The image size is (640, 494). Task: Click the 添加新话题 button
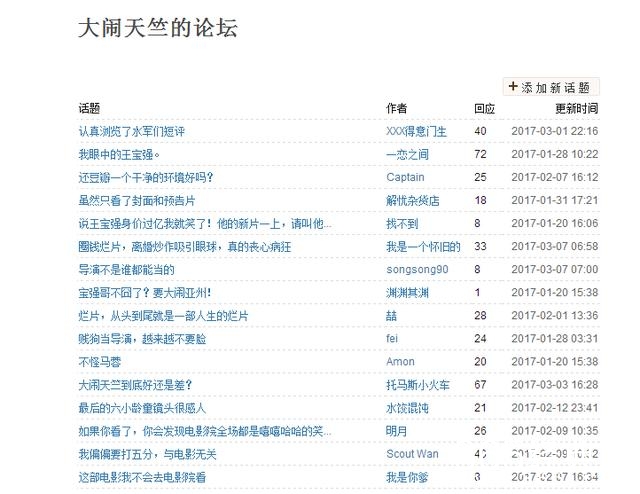551,87
